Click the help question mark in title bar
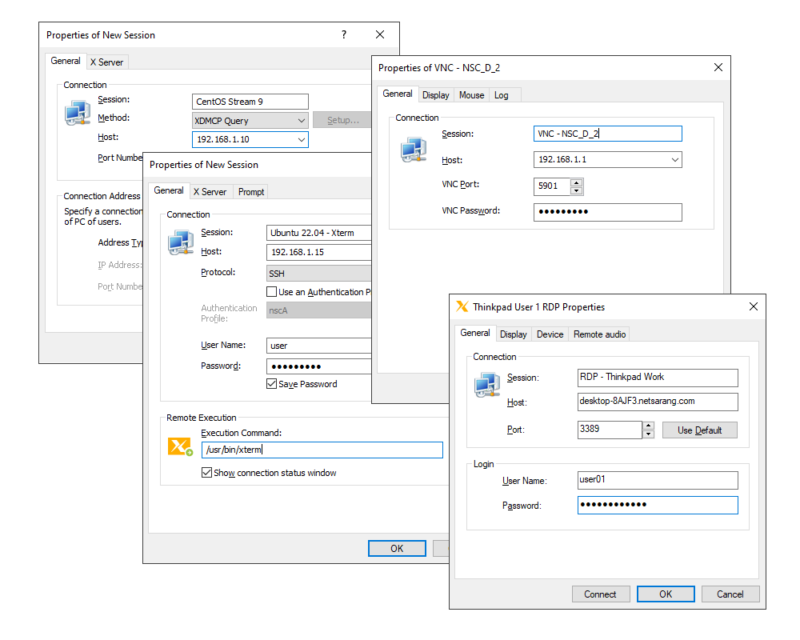The image size is (800, 640). pyautogui.click(x=344, y=35)
